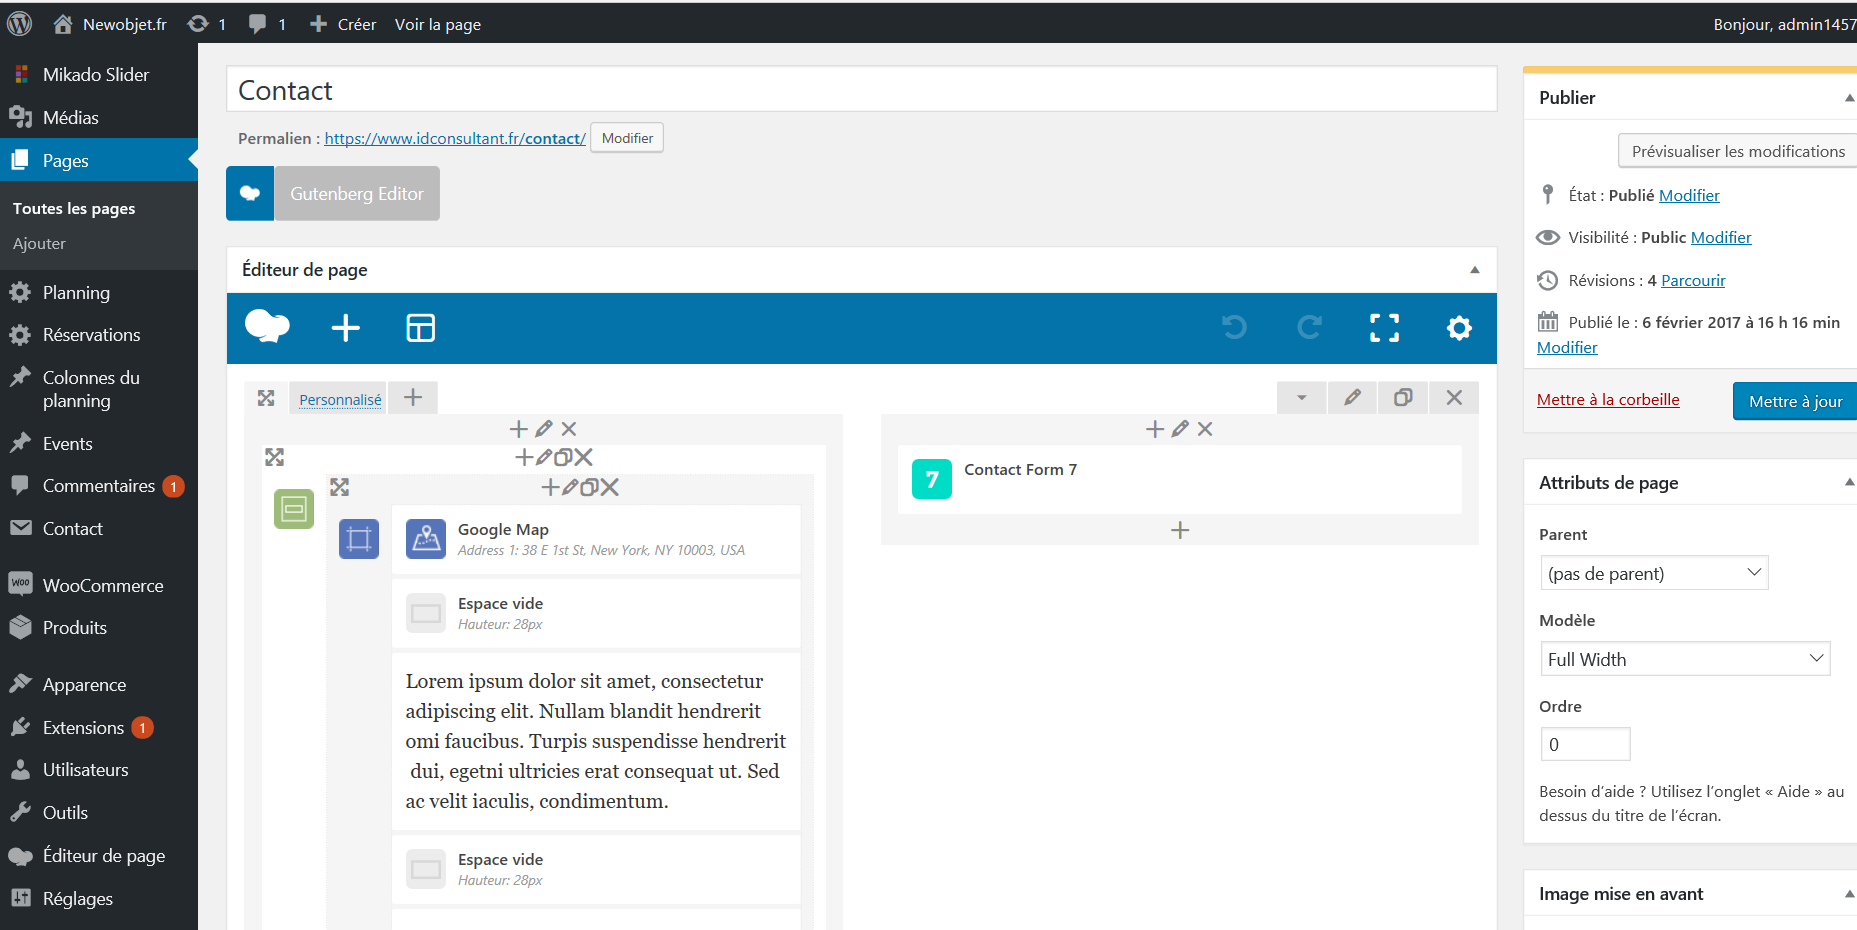Toggle row collapse dropdown arrow
The width and height of the screenshot is (1857, 930).
point(1301,398)
